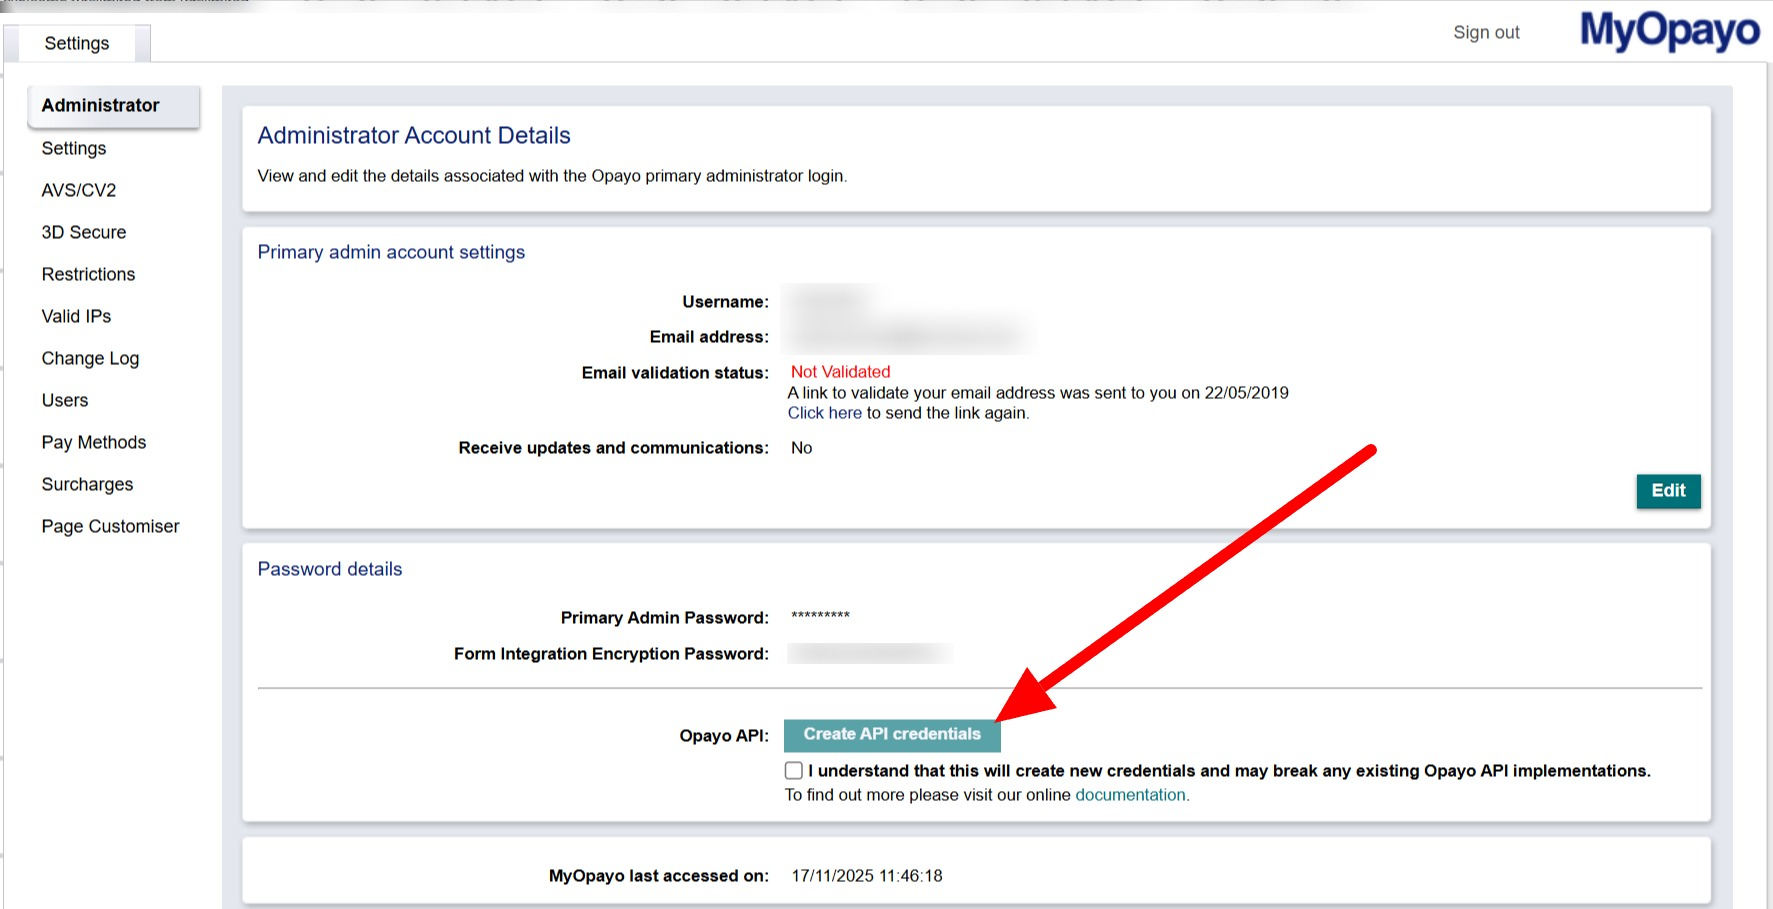This screenshot has width=1773, height=909.
Task: Click the 'Not Validated' status text
Action: (840, 372)
